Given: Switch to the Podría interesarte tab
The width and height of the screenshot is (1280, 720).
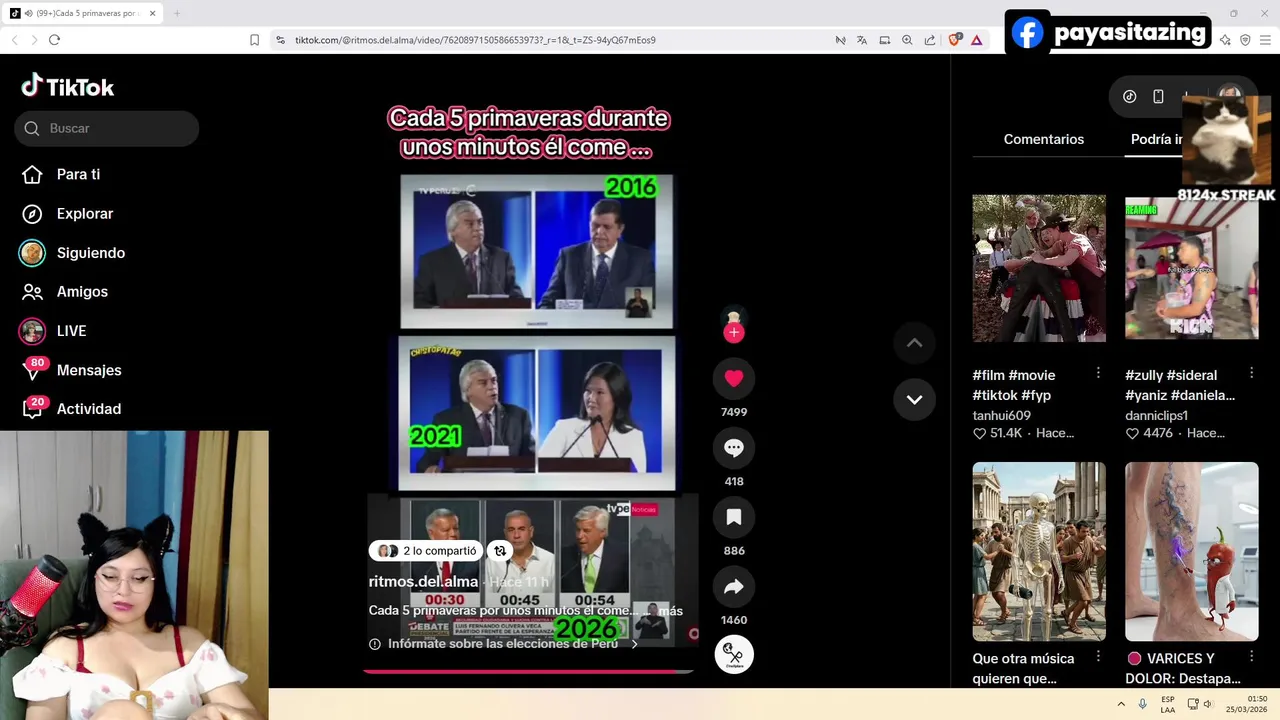Looking at the screenshot, I should (1157, 139).
